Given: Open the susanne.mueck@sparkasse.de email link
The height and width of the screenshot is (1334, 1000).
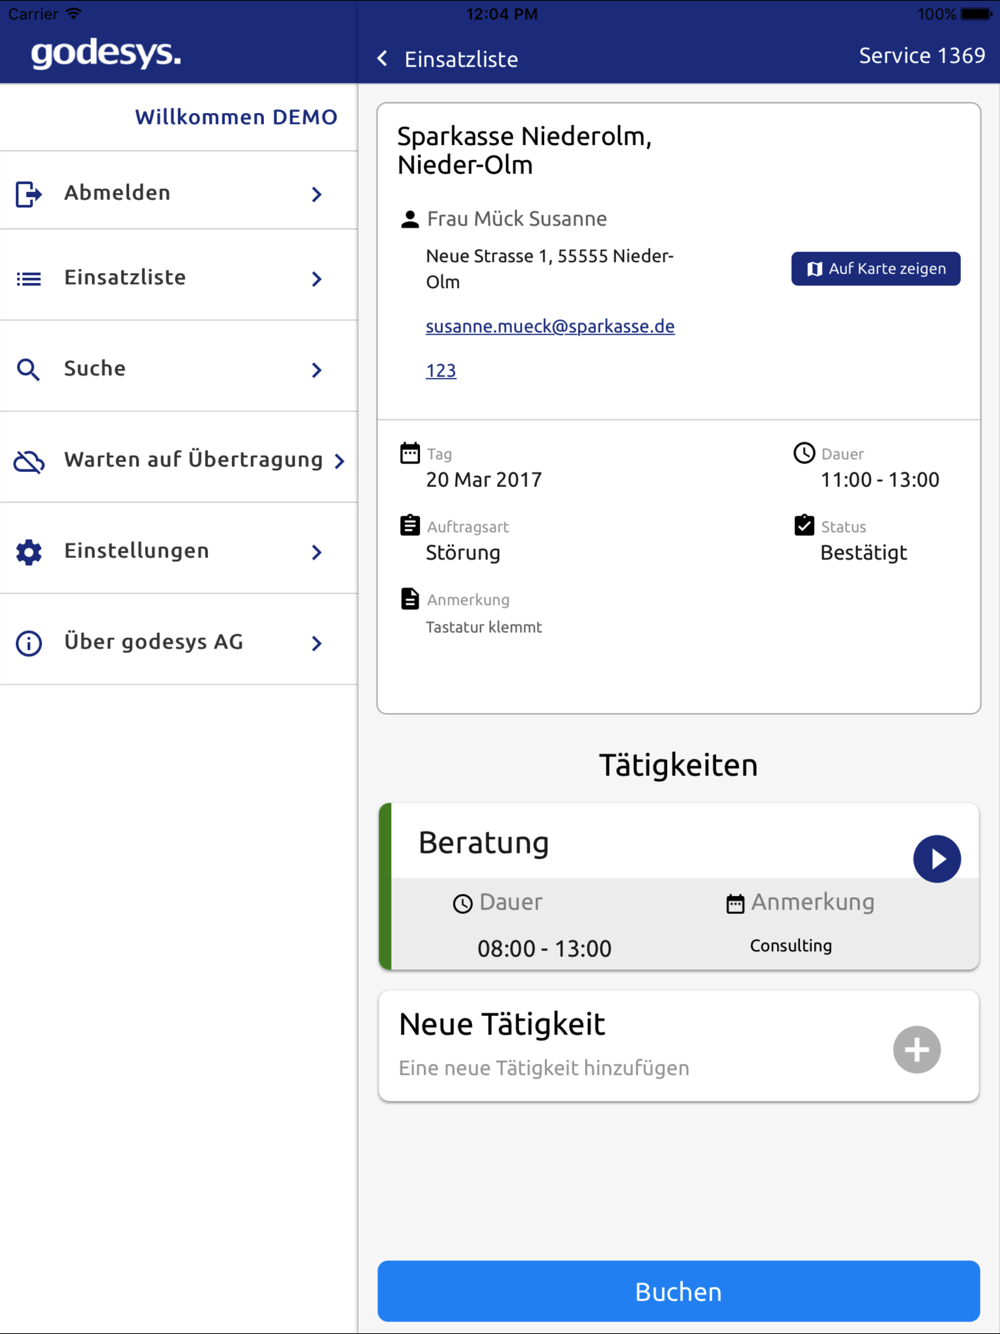Looking at the screenshot, I should tap(550, 326).
